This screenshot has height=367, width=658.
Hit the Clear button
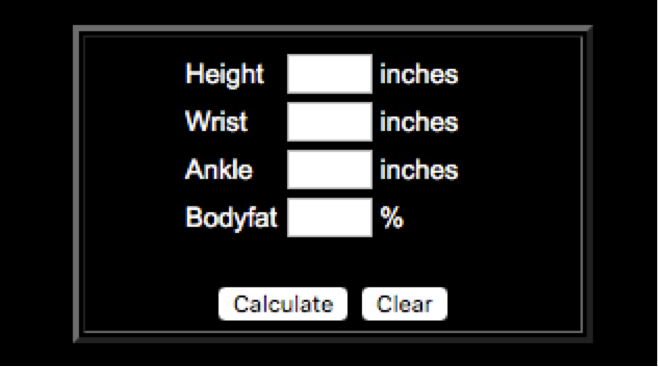coord(405,304)
